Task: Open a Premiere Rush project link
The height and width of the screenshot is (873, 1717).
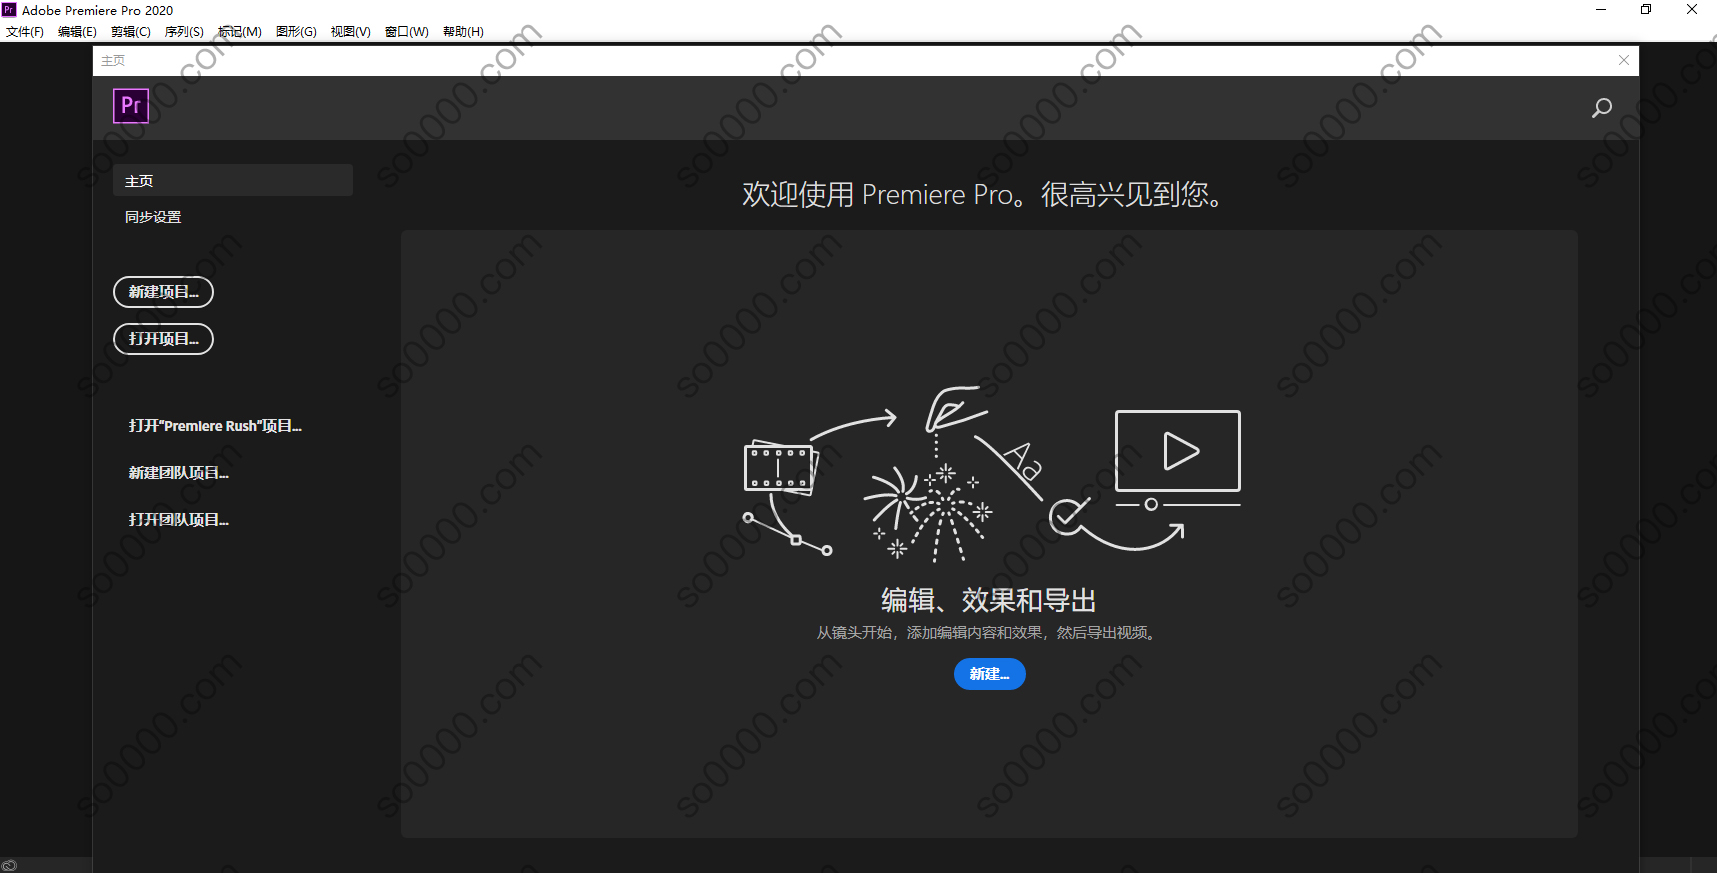Action: click(x=215, y=426)
